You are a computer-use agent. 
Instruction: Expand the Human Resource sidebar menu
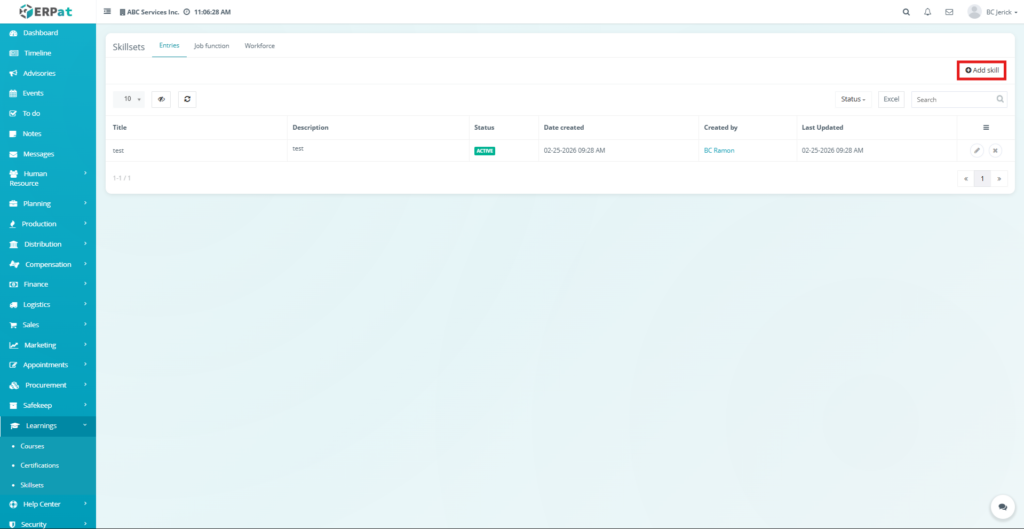coord(48,178)
